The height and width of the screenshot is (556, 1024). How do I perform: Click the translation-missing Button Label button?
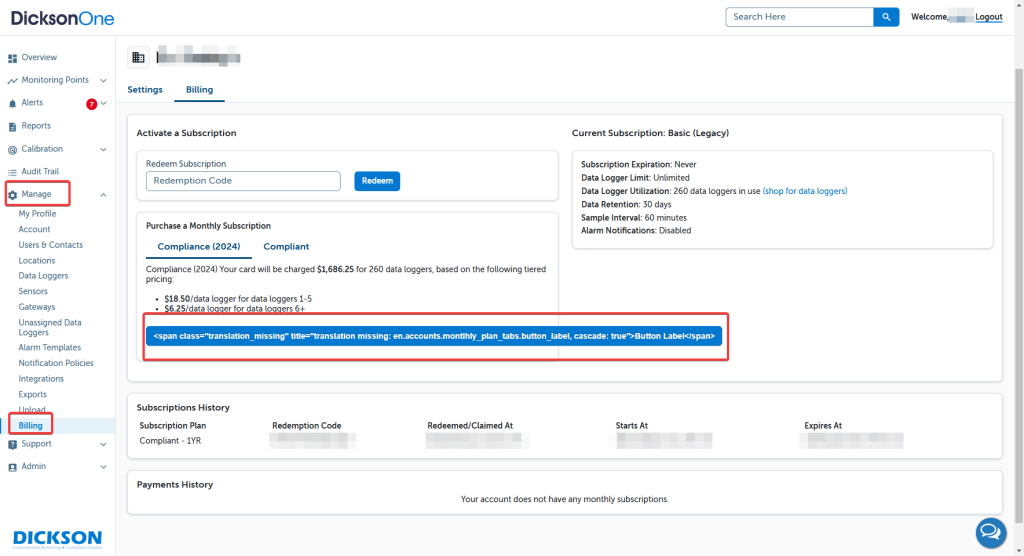pyautogui.click(x=434, y=336)
